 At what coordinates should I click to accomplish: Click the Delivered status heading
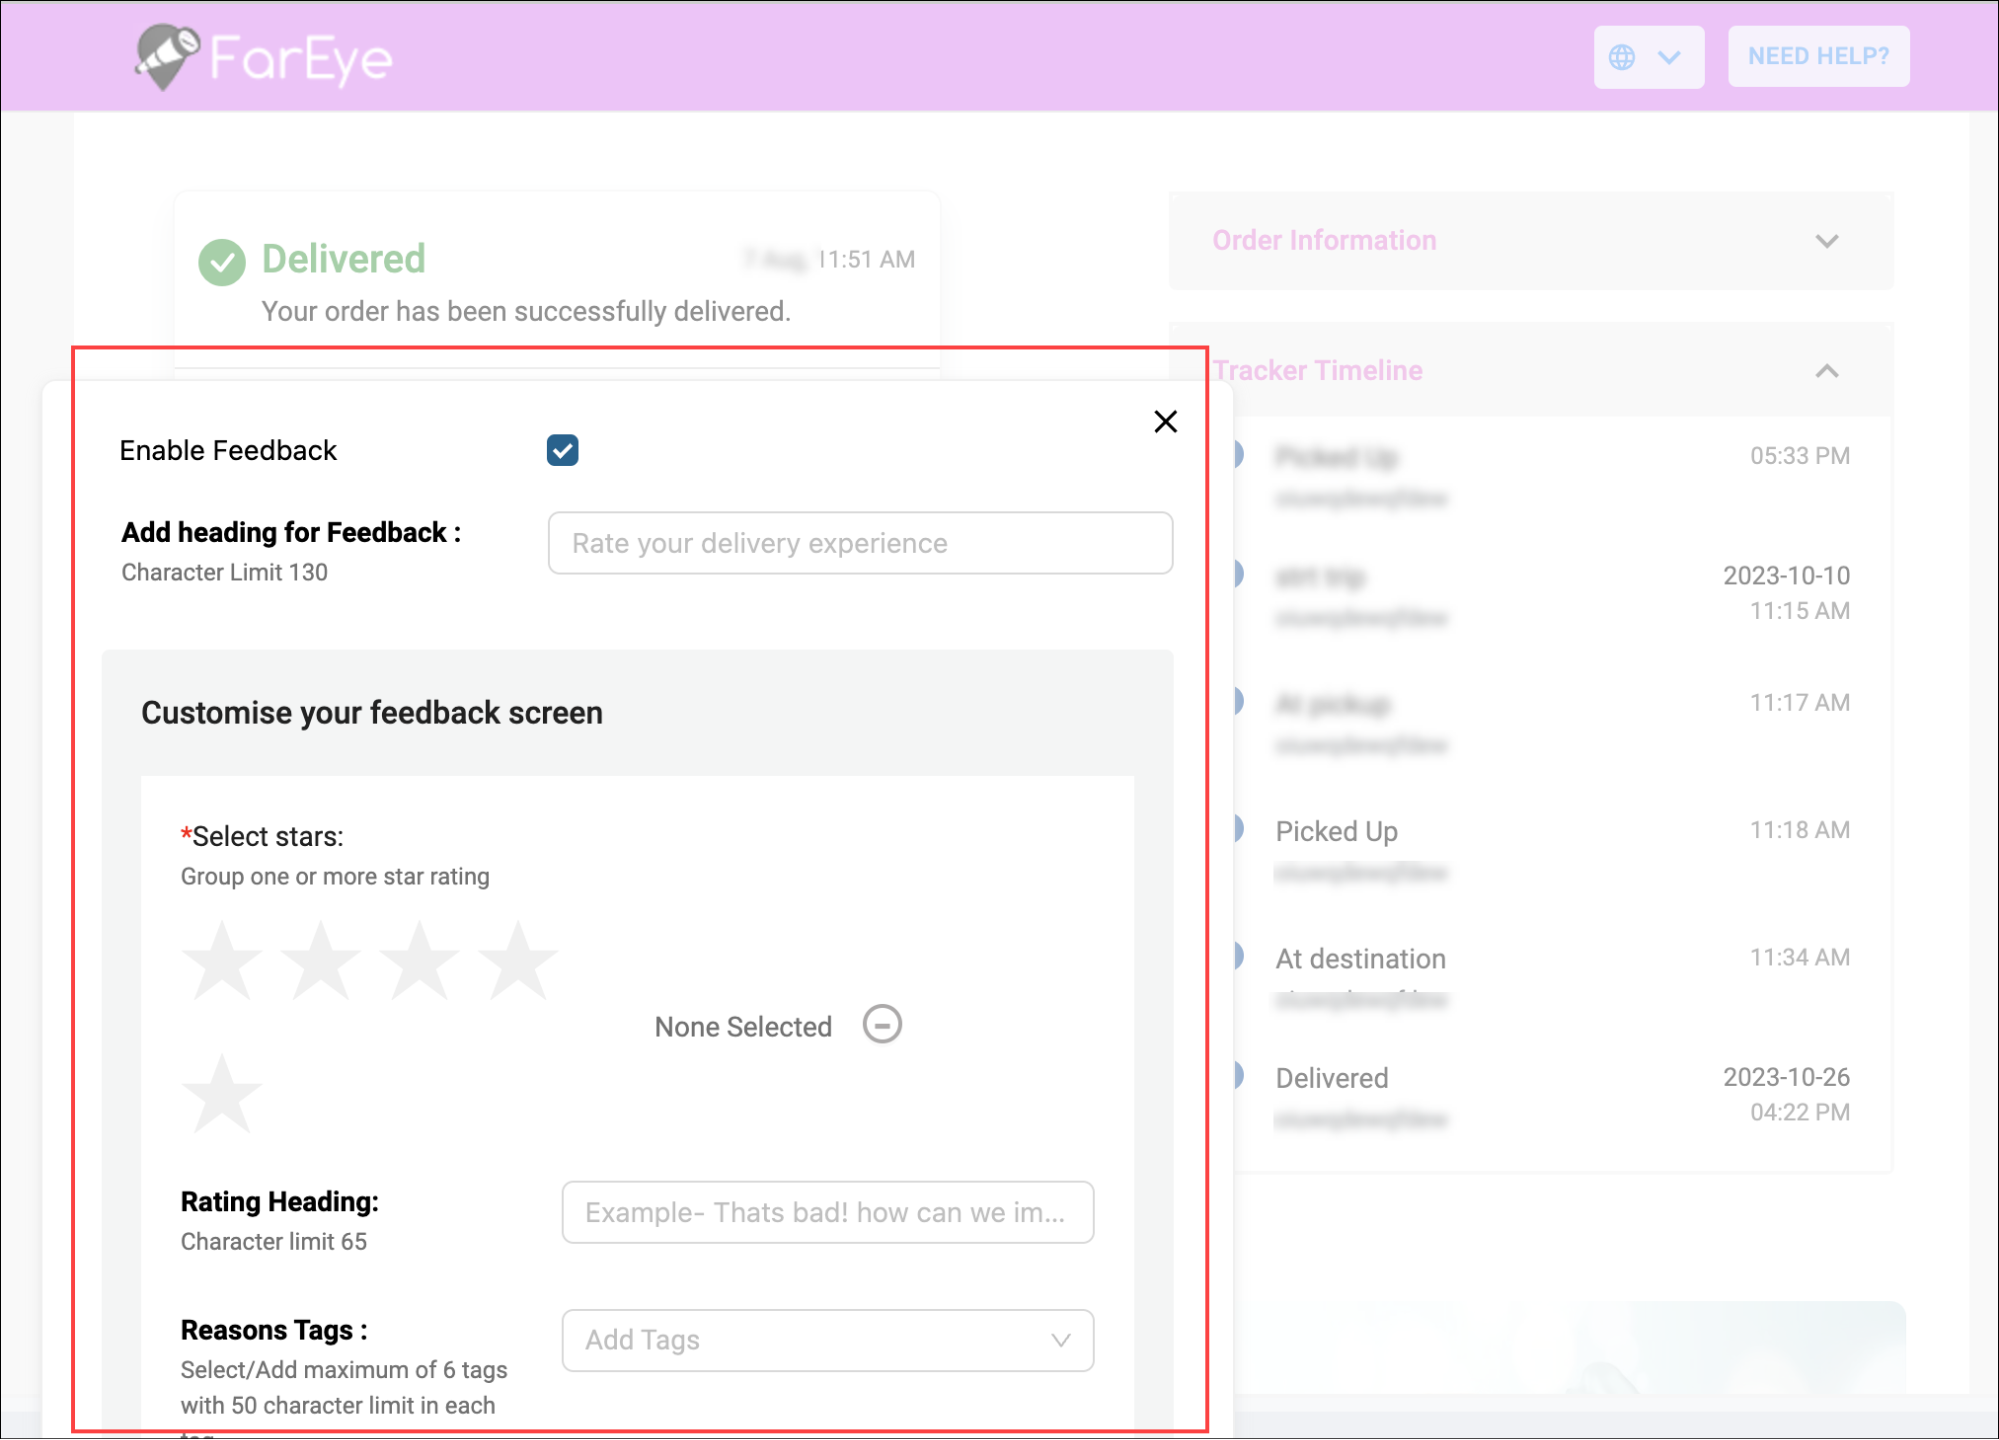tap(343, 259)
